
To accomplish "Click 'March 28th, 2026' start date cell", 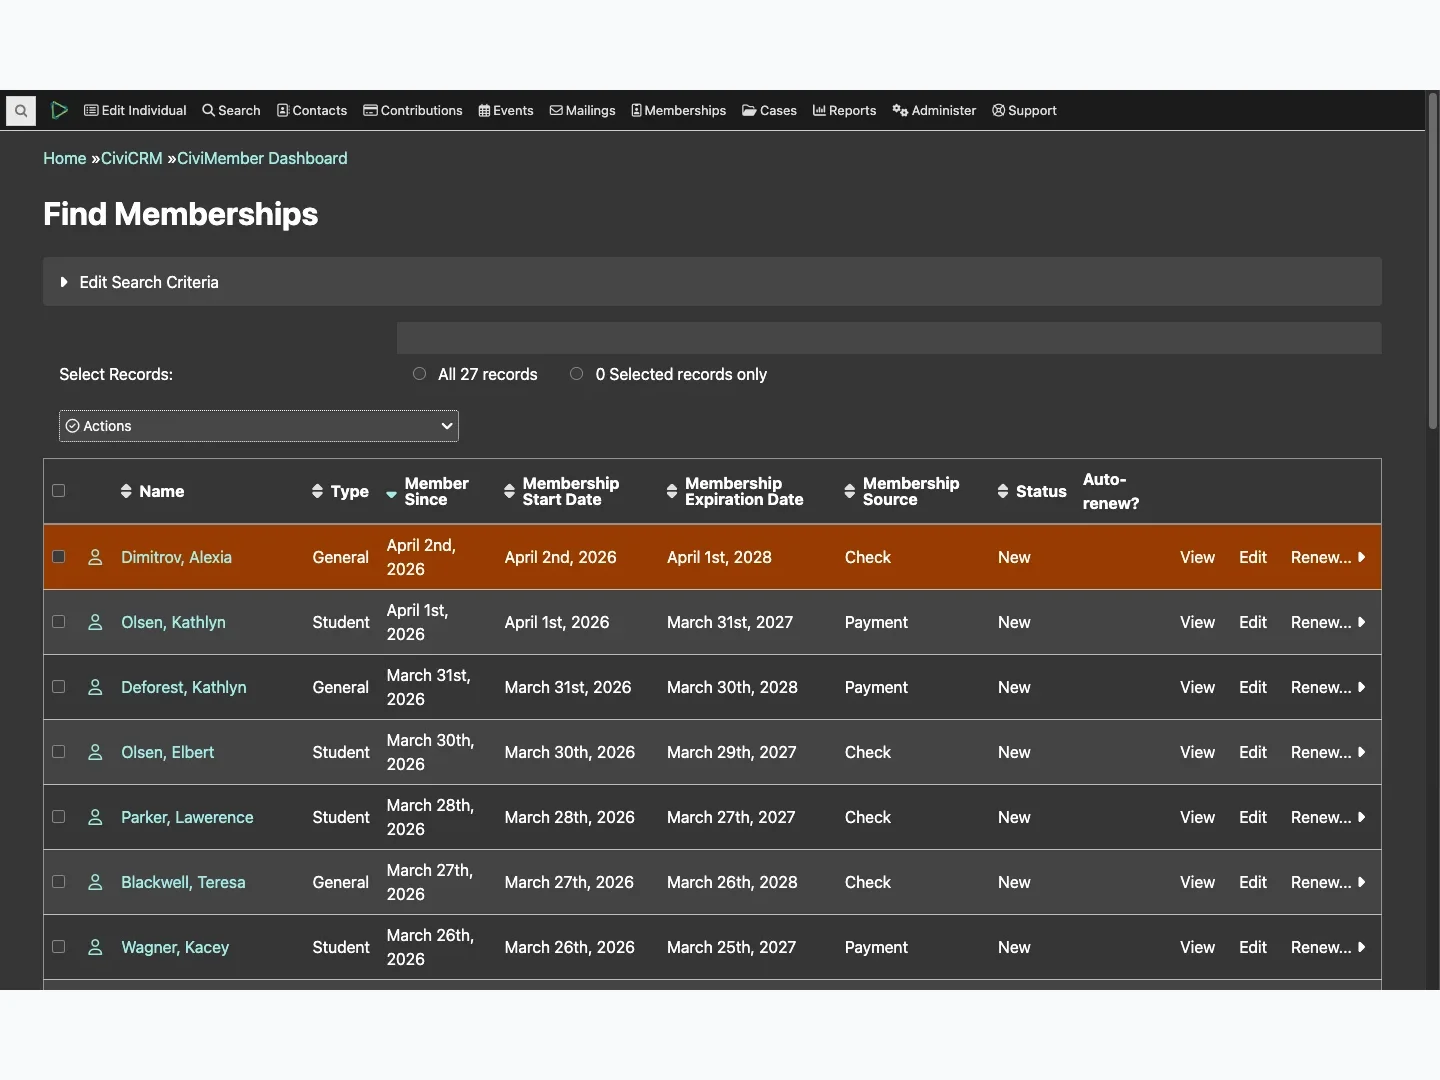I will 569,817.
